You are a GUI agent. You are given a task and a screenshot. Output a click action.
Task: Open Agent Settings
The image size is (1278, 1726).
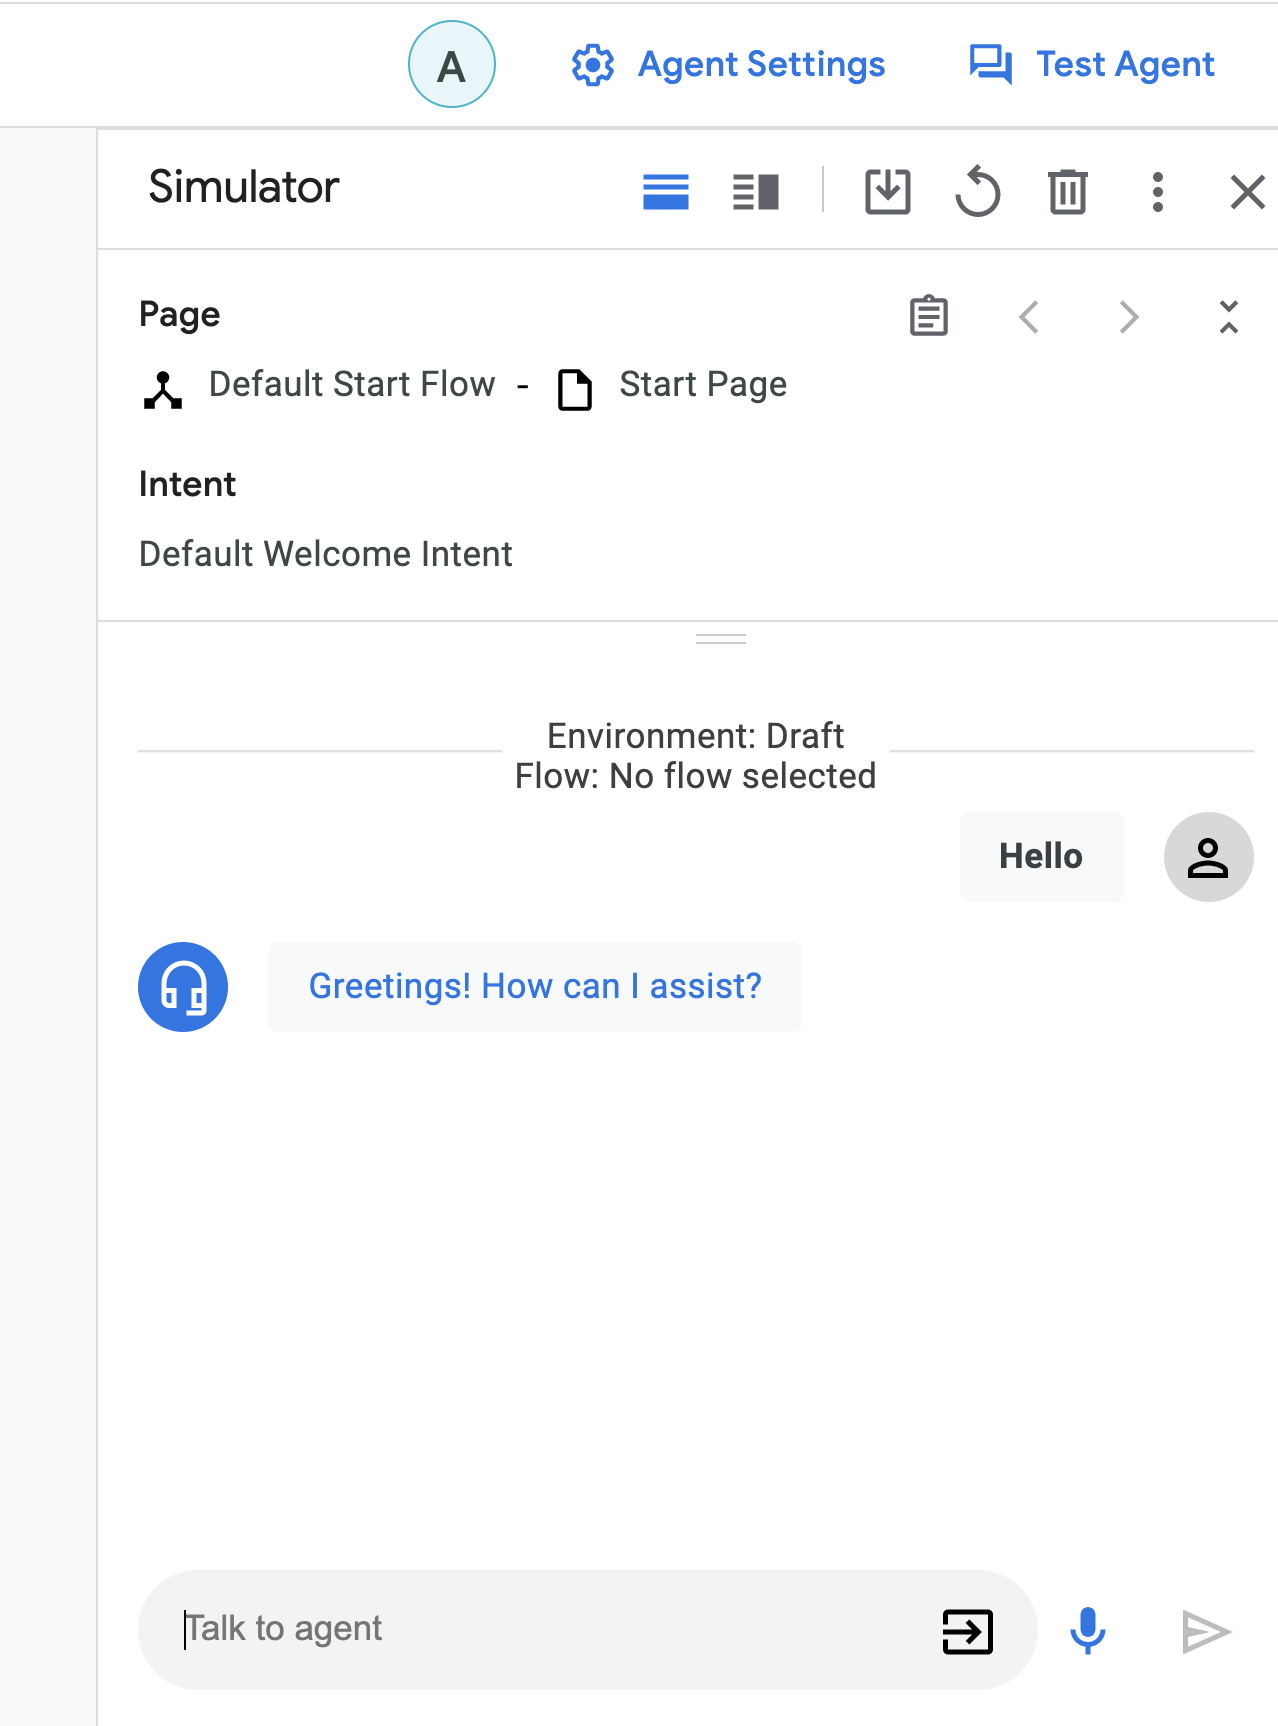(728, 65)
